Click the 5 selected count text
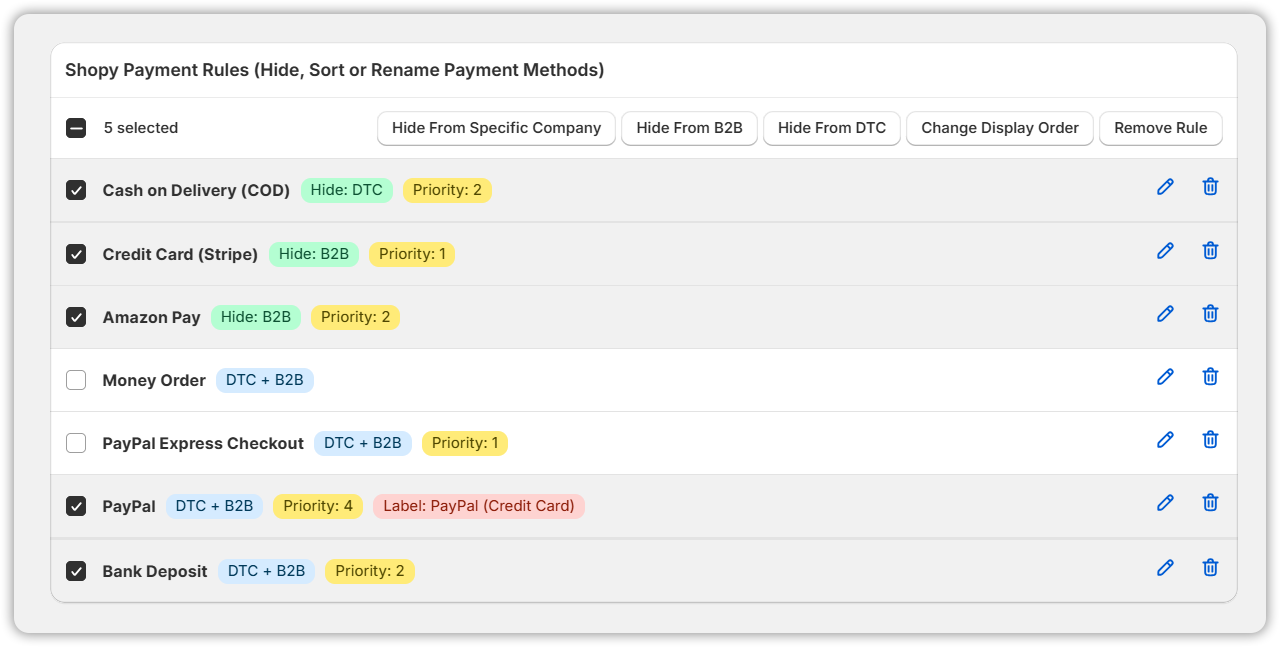This screenshot has height=647, width=1280. [141, 128]
